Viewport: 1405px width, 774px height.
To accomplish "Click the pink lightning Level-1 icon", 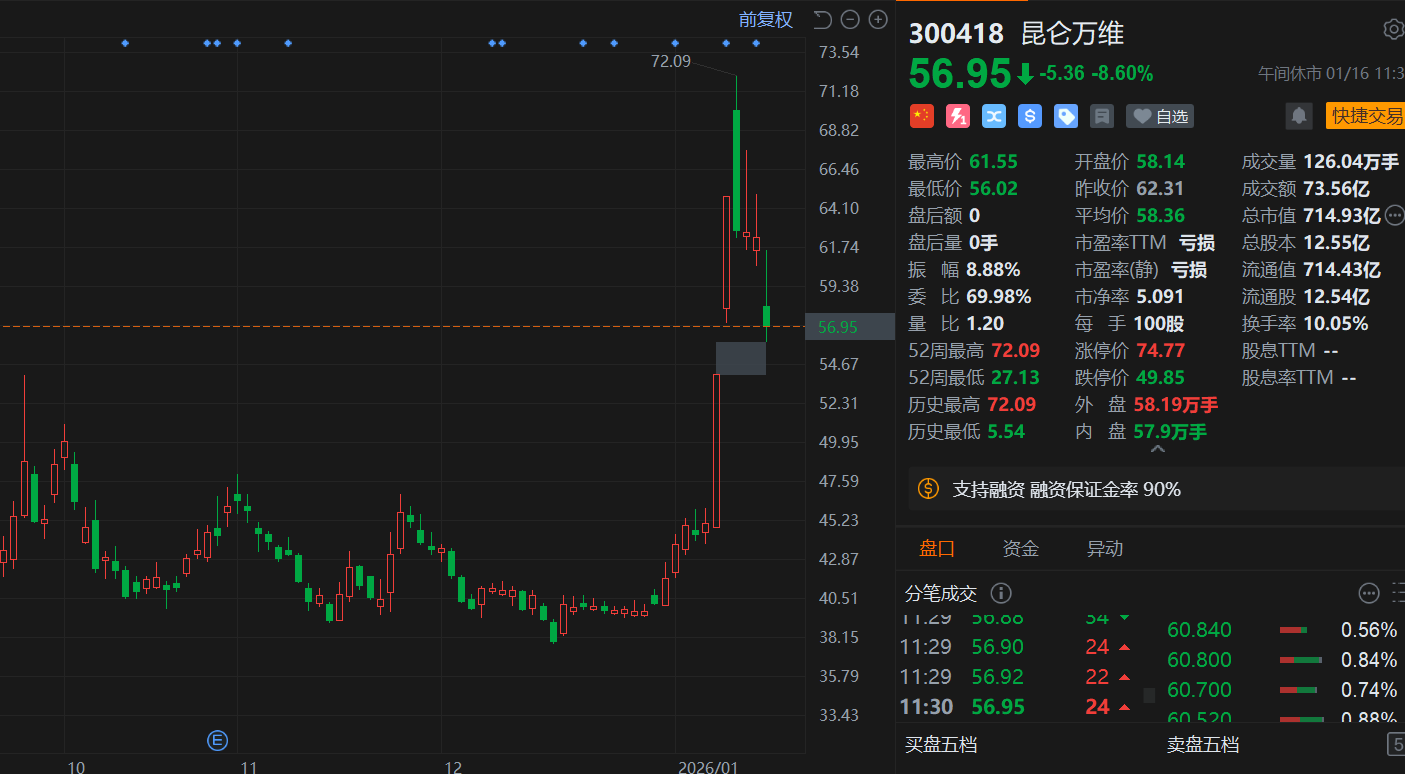I will 958,116.
